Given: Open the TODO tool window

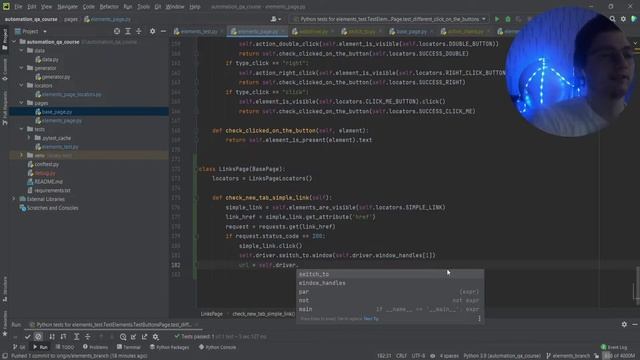Looking at the screenshot, I should tap(64, 347).
